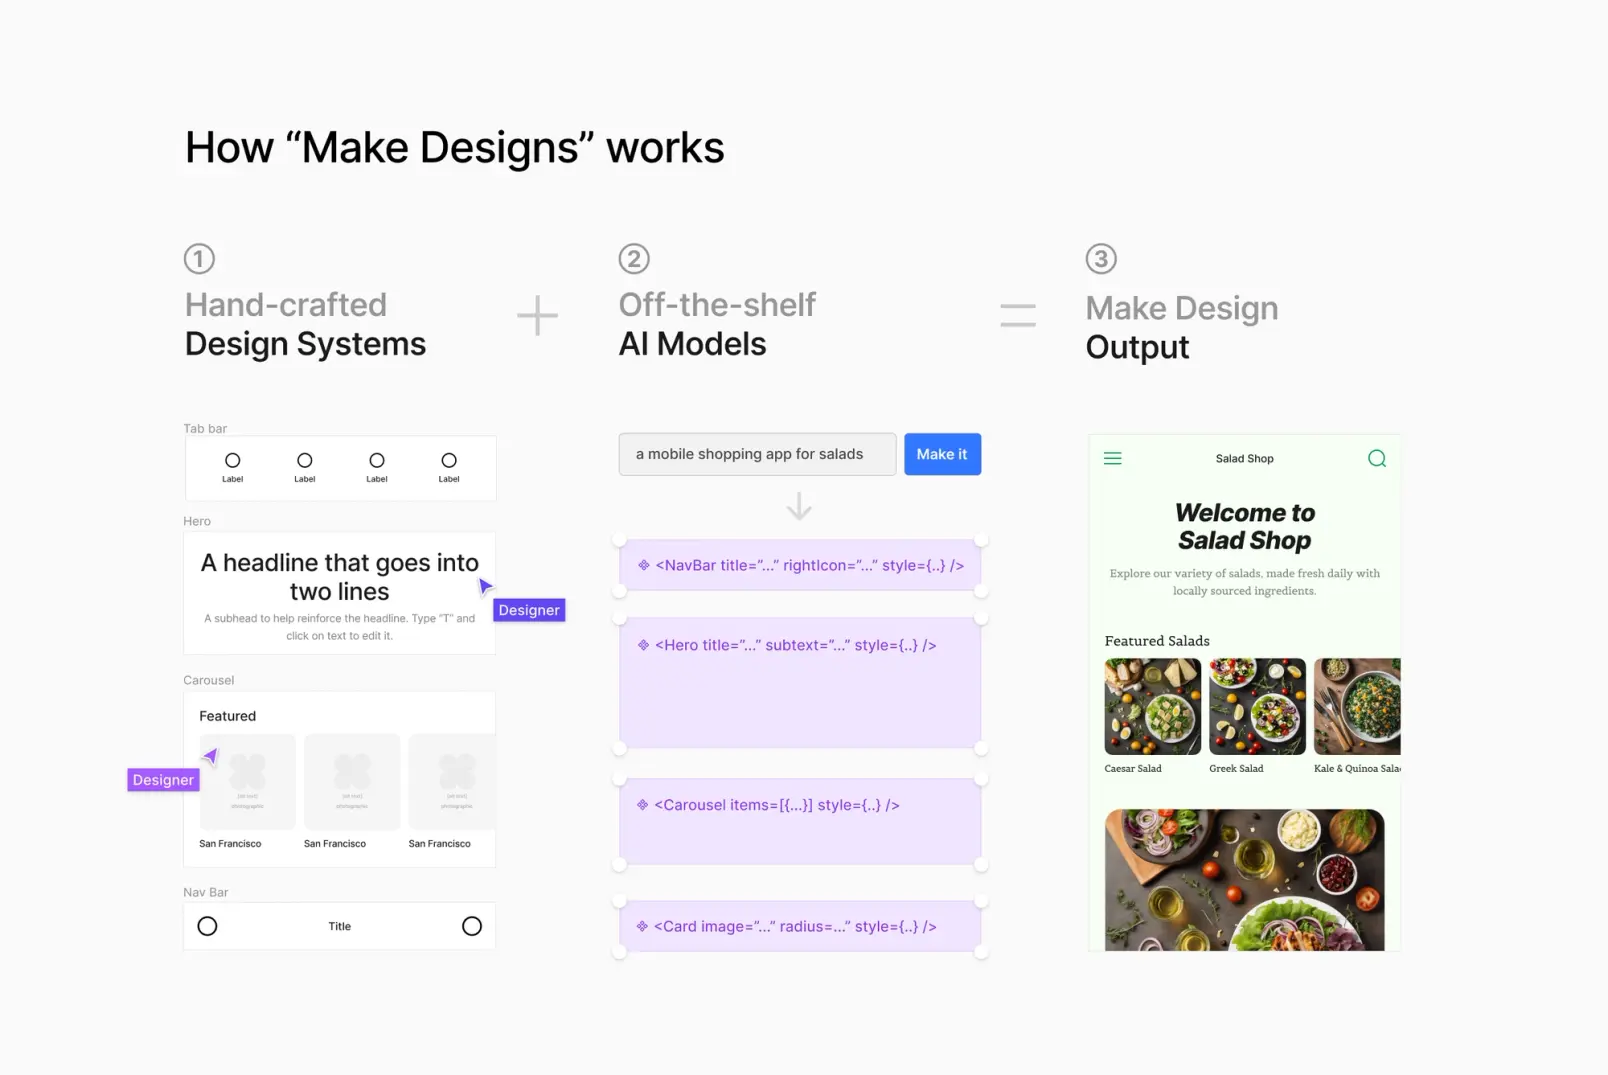
Task: Click the Caesar Salad thumbnail
Action: pos(1151,706)
